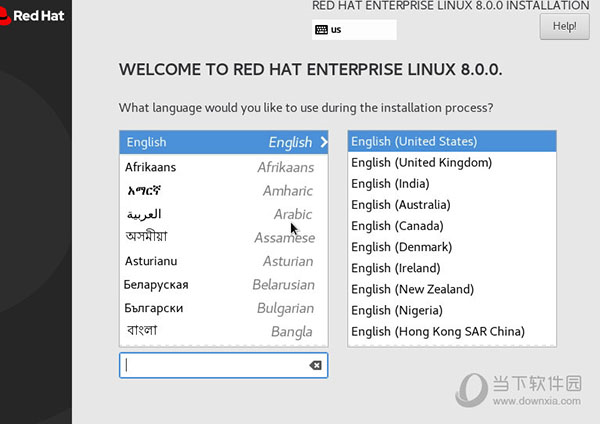Select Afrikaans in the language list
The height and width of the screenshot is (424, 600).
223,167
